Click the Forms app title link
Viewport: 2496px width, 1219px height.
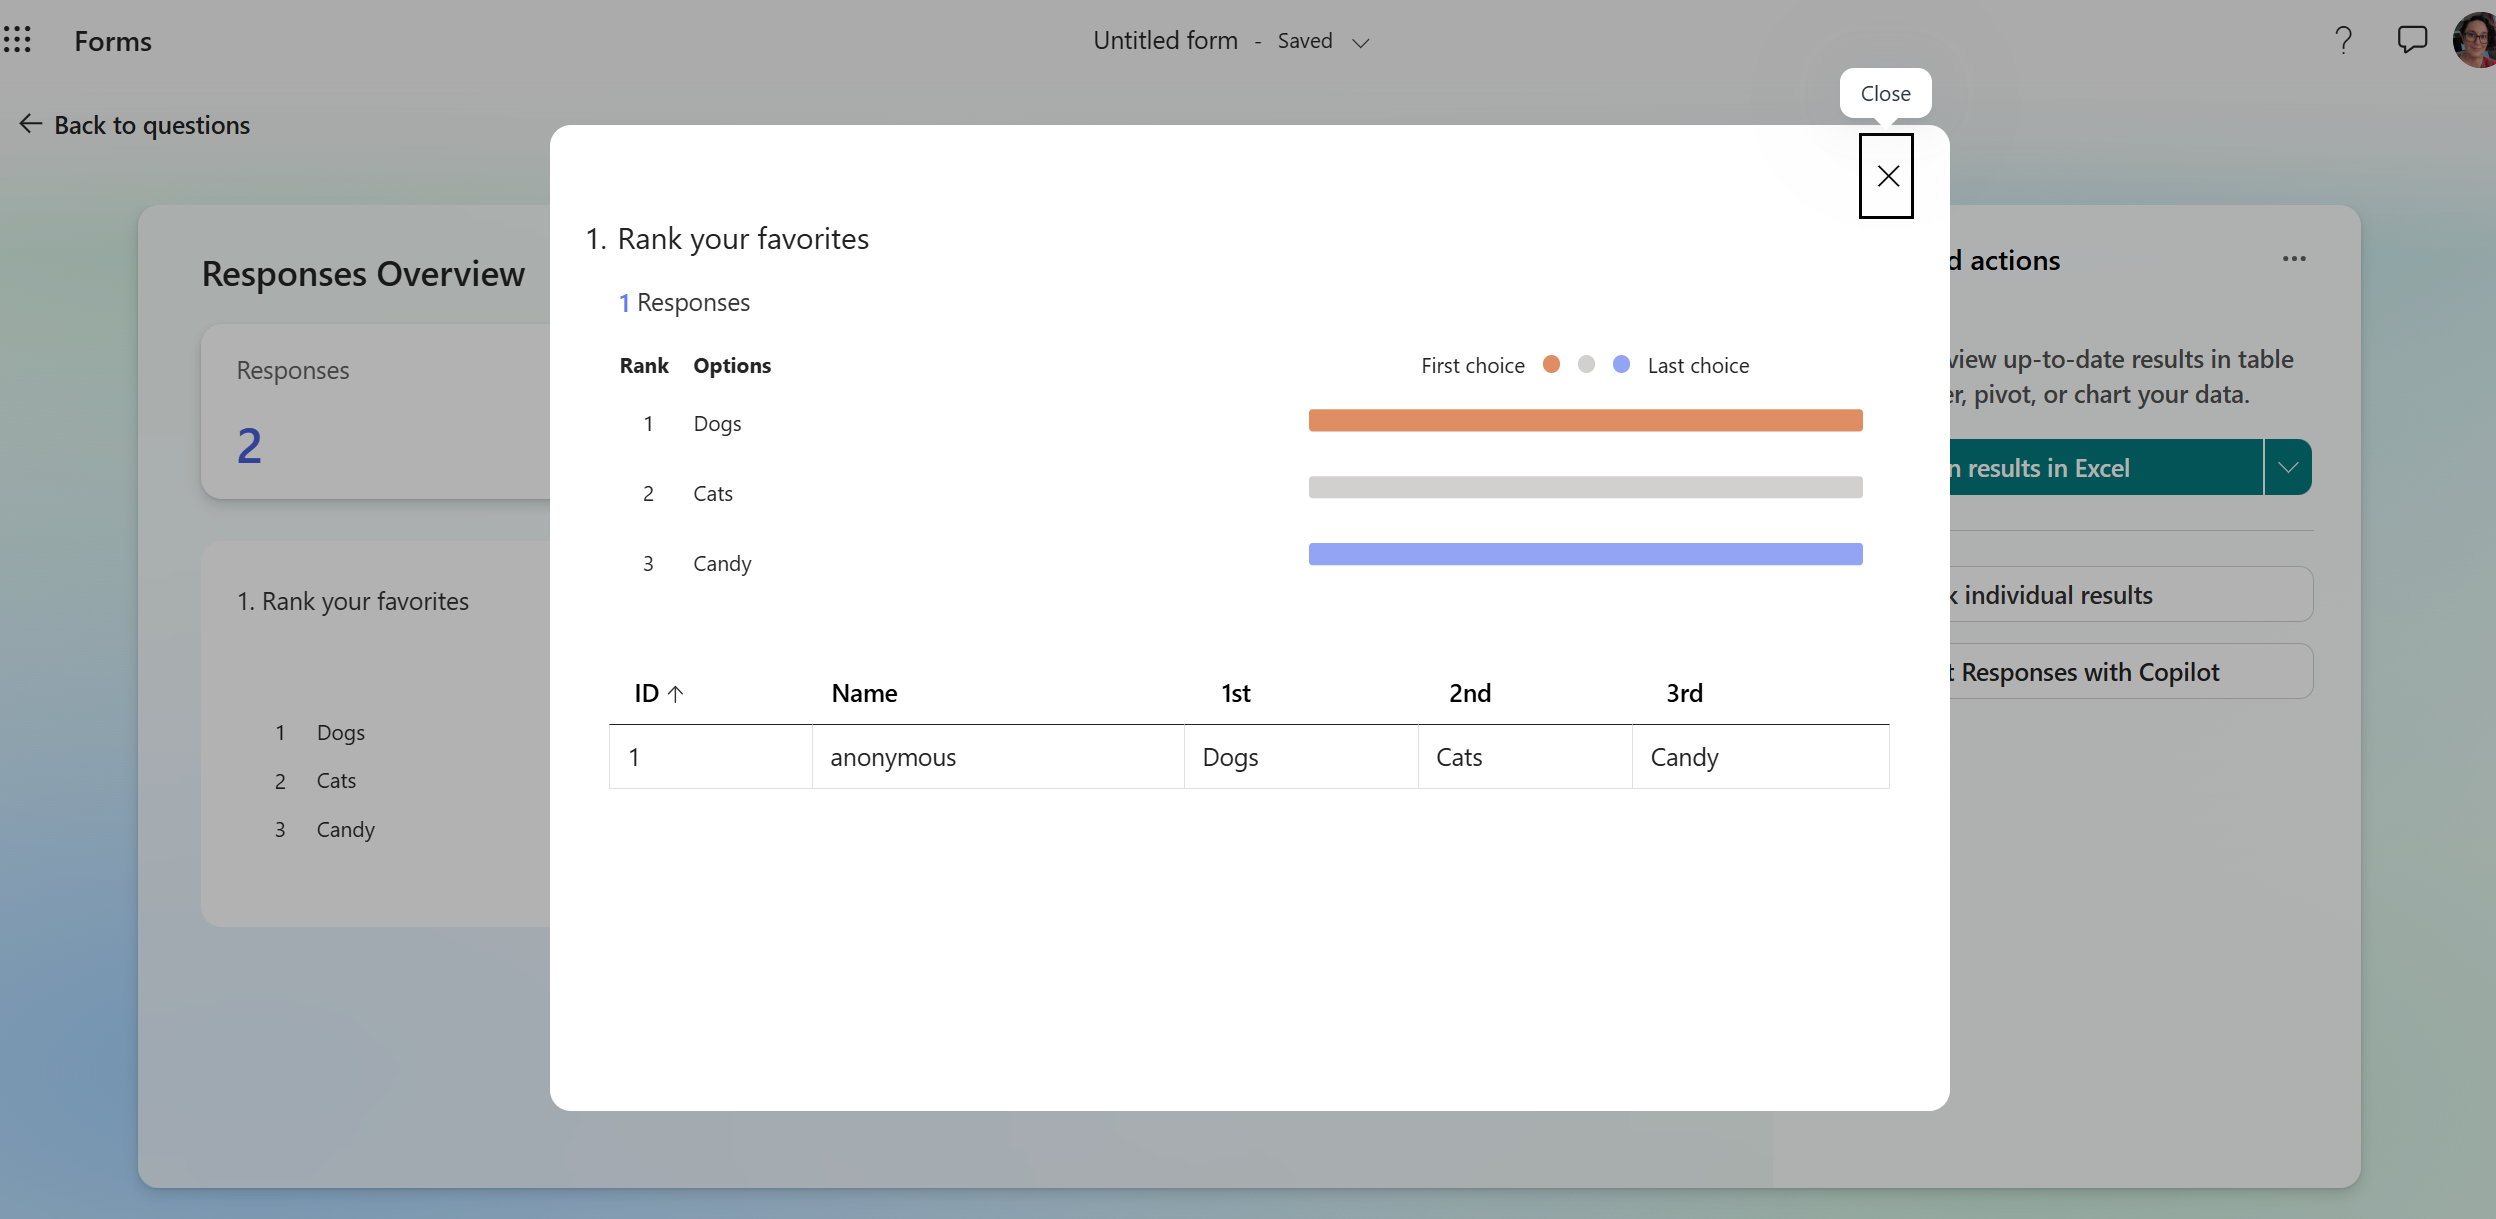click(x=113, y=41)
